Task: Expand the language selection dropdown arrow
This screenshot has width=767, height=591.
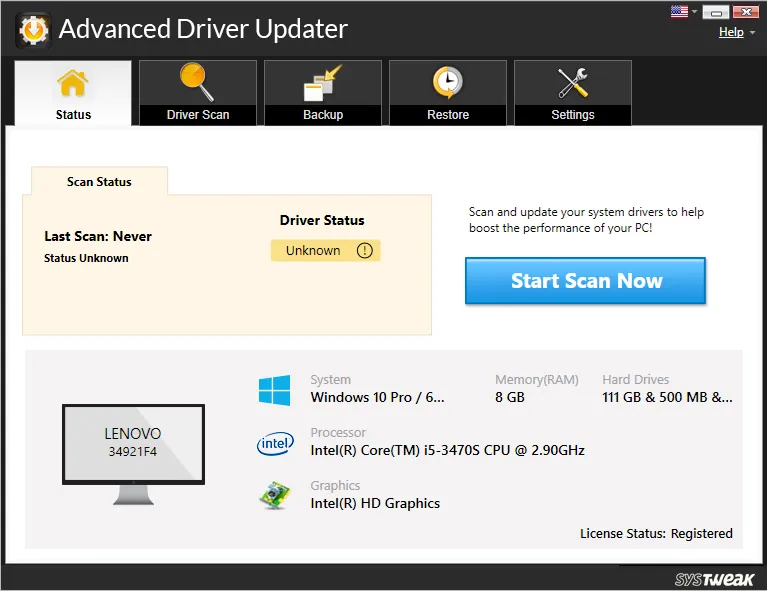Action: 695,12
